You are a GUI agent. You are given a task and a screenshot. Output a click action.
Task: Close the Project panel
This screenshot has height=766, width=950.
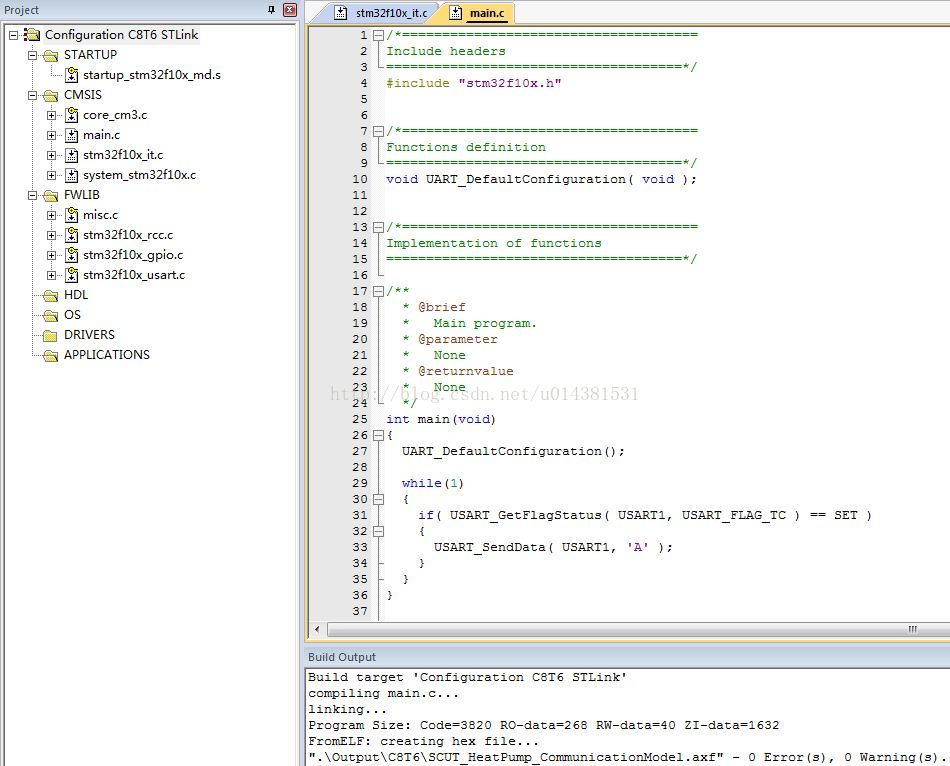[290, 10]
